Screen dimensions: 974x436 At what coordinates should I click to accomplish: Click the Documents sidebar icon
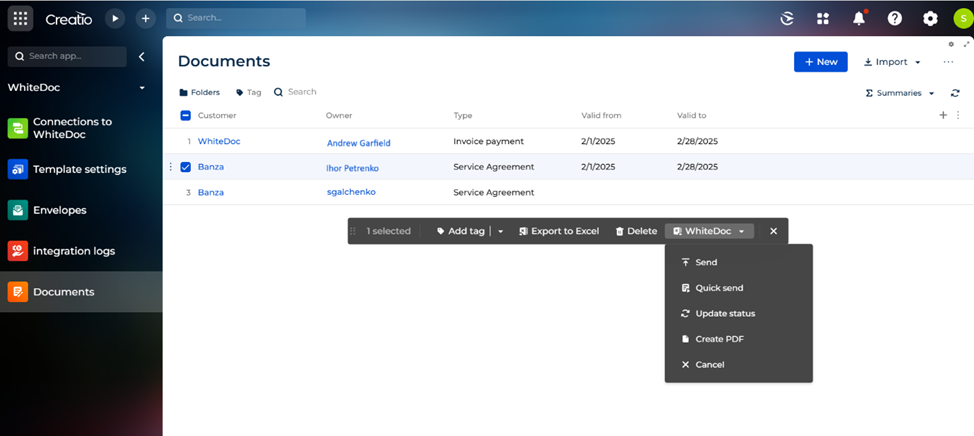tap(17, 292)
